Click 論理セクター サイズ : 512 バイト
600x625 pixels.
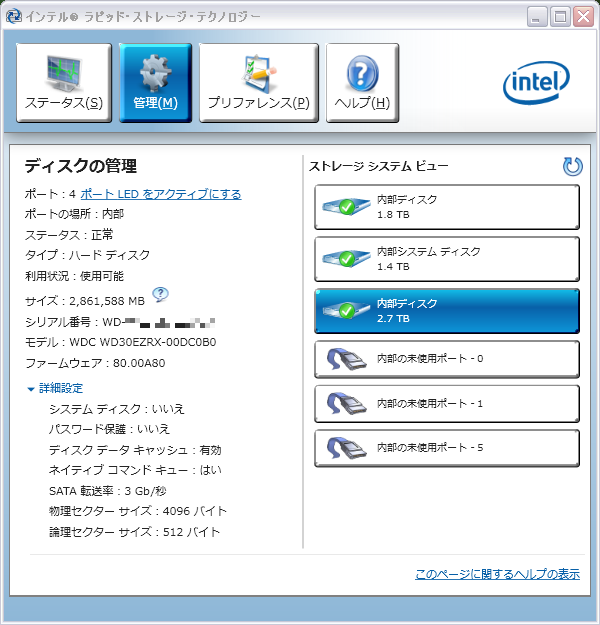pos(134,532)
